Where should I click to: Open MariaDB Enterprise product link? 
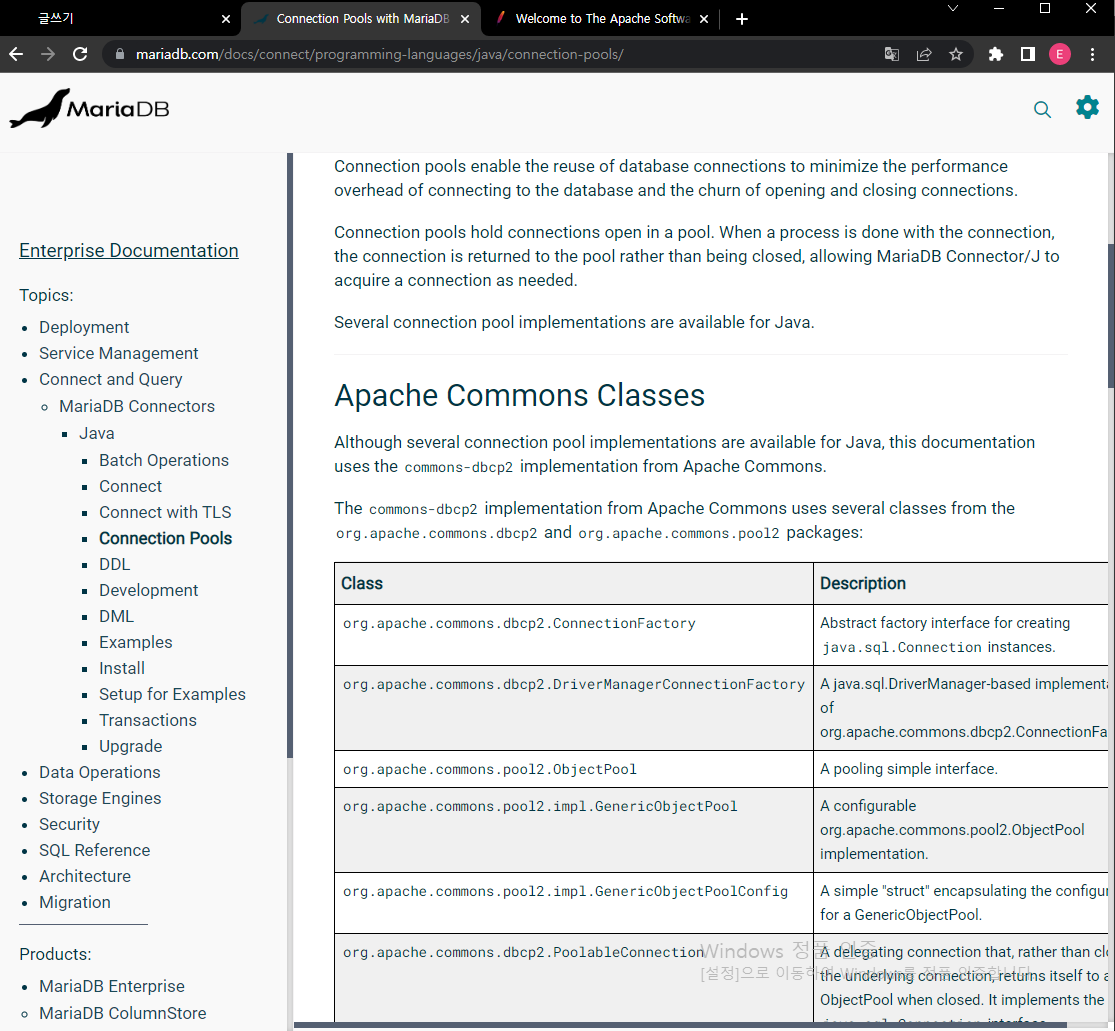tap(112, 986)
